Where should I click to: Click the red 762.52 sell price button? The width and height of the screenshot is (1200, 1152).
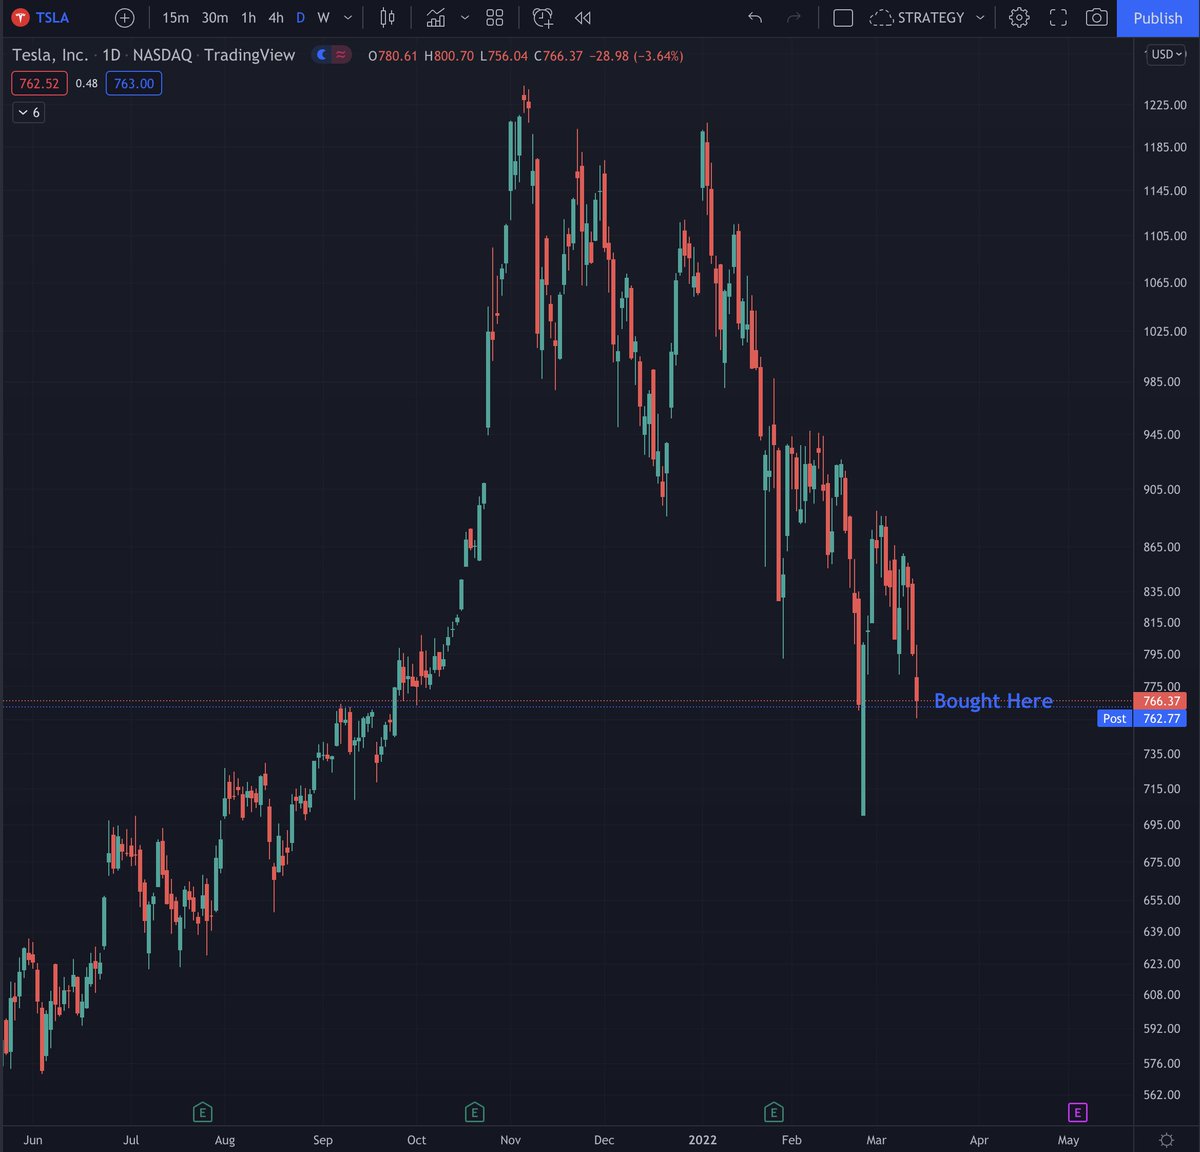[40, 84]
